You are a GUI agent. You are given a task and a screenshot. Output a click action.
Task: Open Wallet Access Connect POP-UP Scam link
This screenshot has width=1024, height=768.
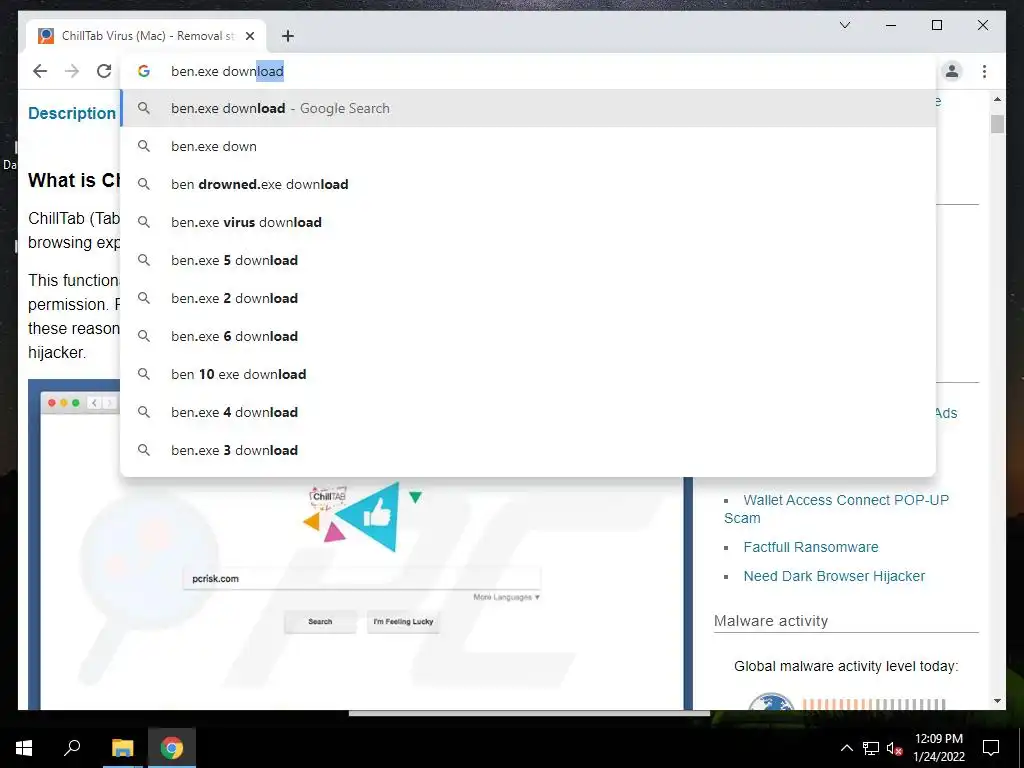click(x=837, y=509)
